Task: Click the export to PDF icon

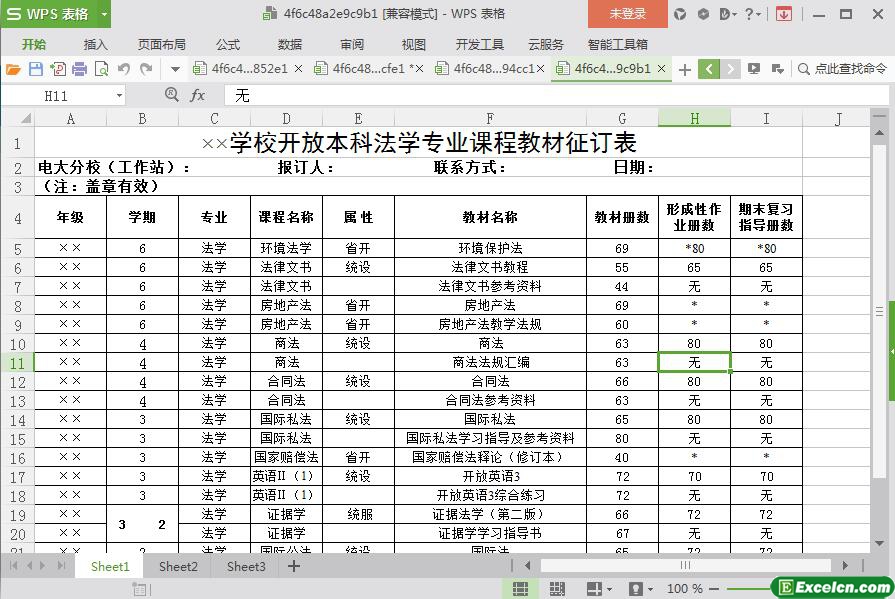Action: (58, 70)
